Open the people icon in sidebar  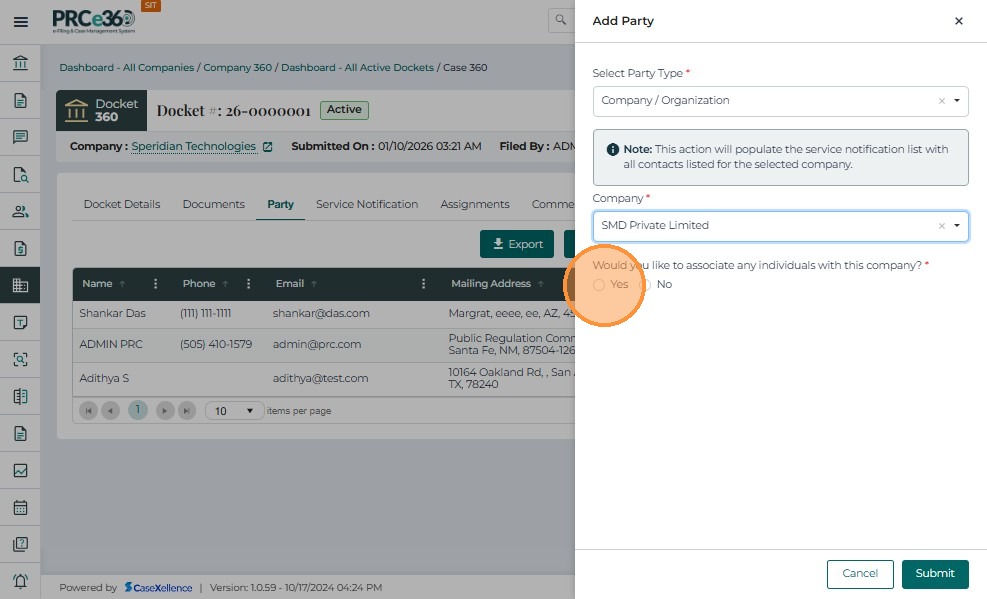coord(20,211)
